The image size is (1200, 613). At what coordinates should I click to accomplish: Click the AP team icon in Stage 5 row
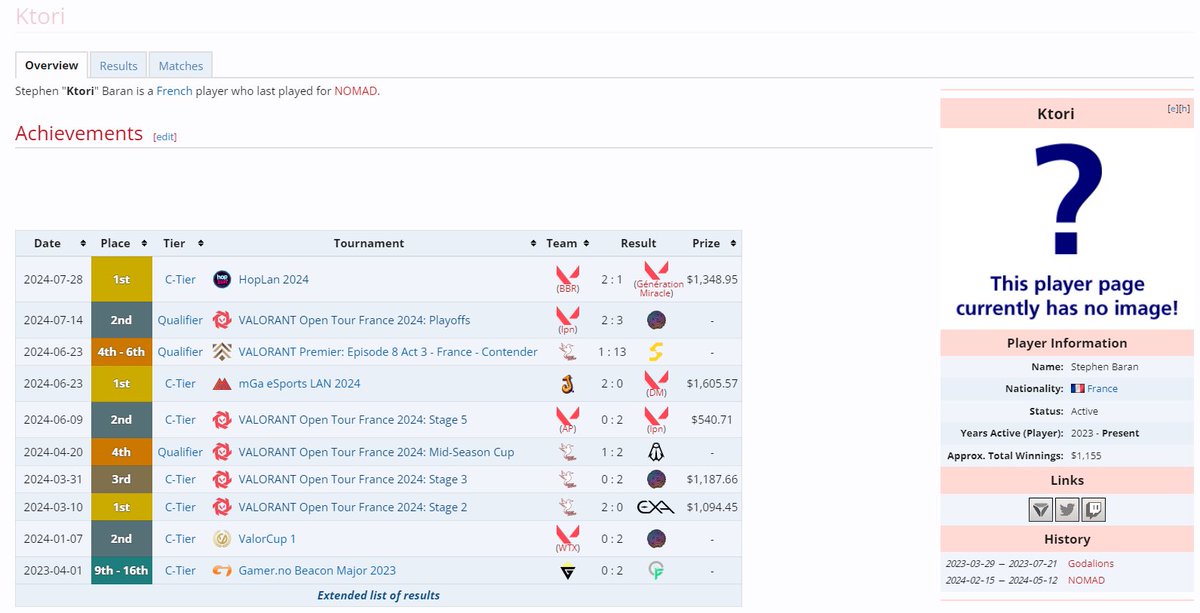coord(568,414)
